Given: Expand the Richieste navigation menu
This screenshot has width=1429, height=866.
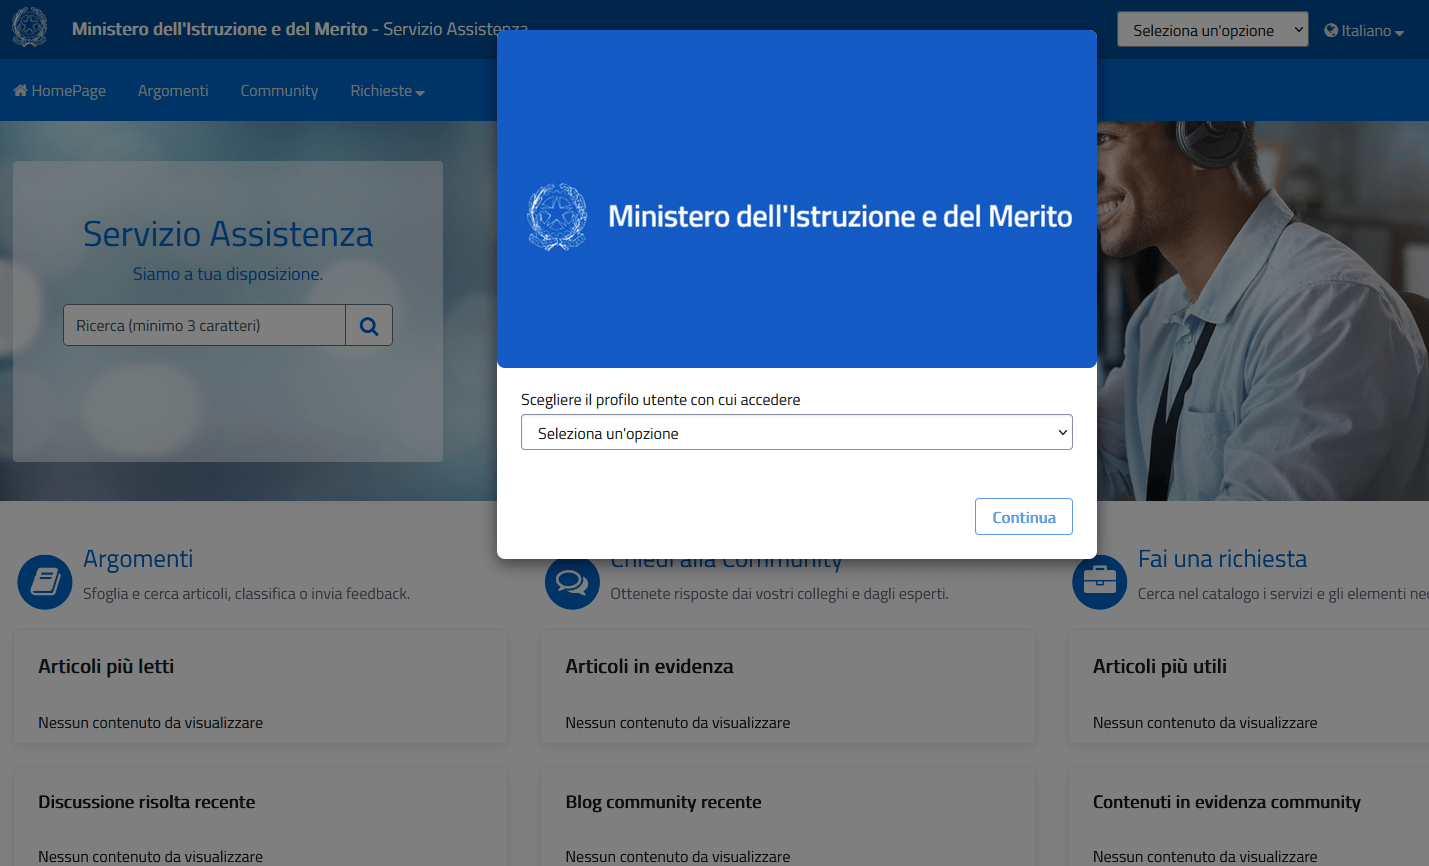Looking at the screenshot, I should click(387, 91).
